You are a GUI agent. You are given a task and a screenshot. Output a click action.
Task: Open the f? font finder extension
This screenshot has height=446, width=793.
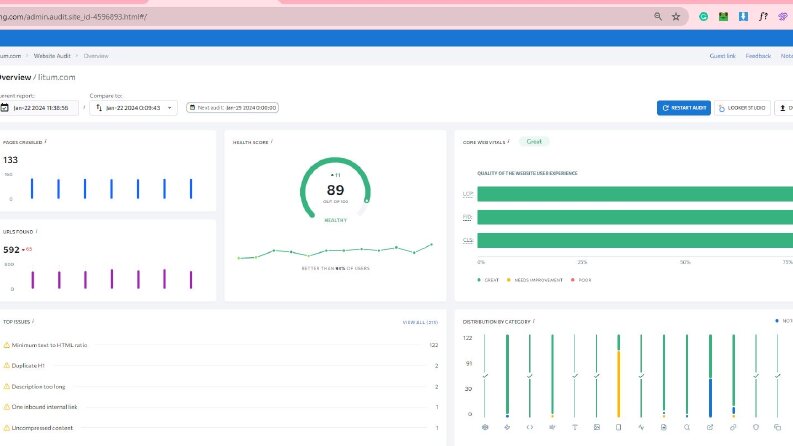click(763, 17)
